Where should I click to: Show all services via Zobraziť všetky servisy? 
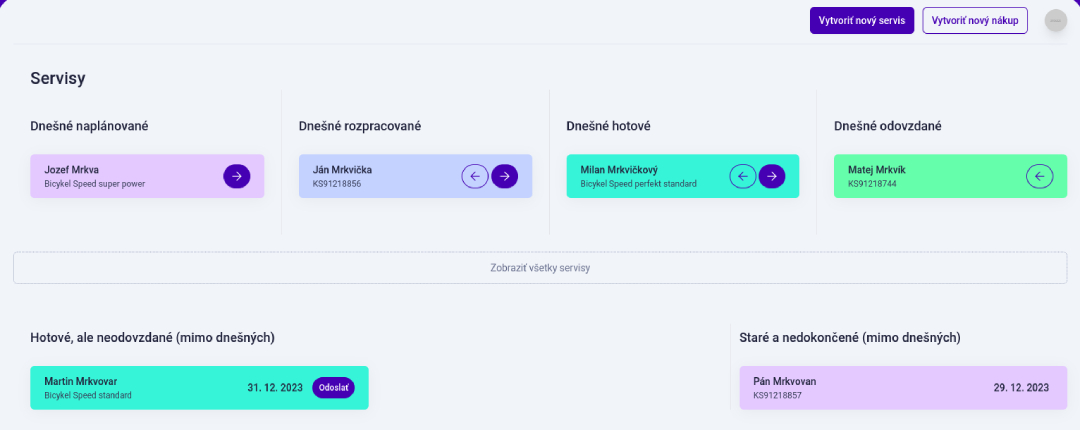coord(540,268)
